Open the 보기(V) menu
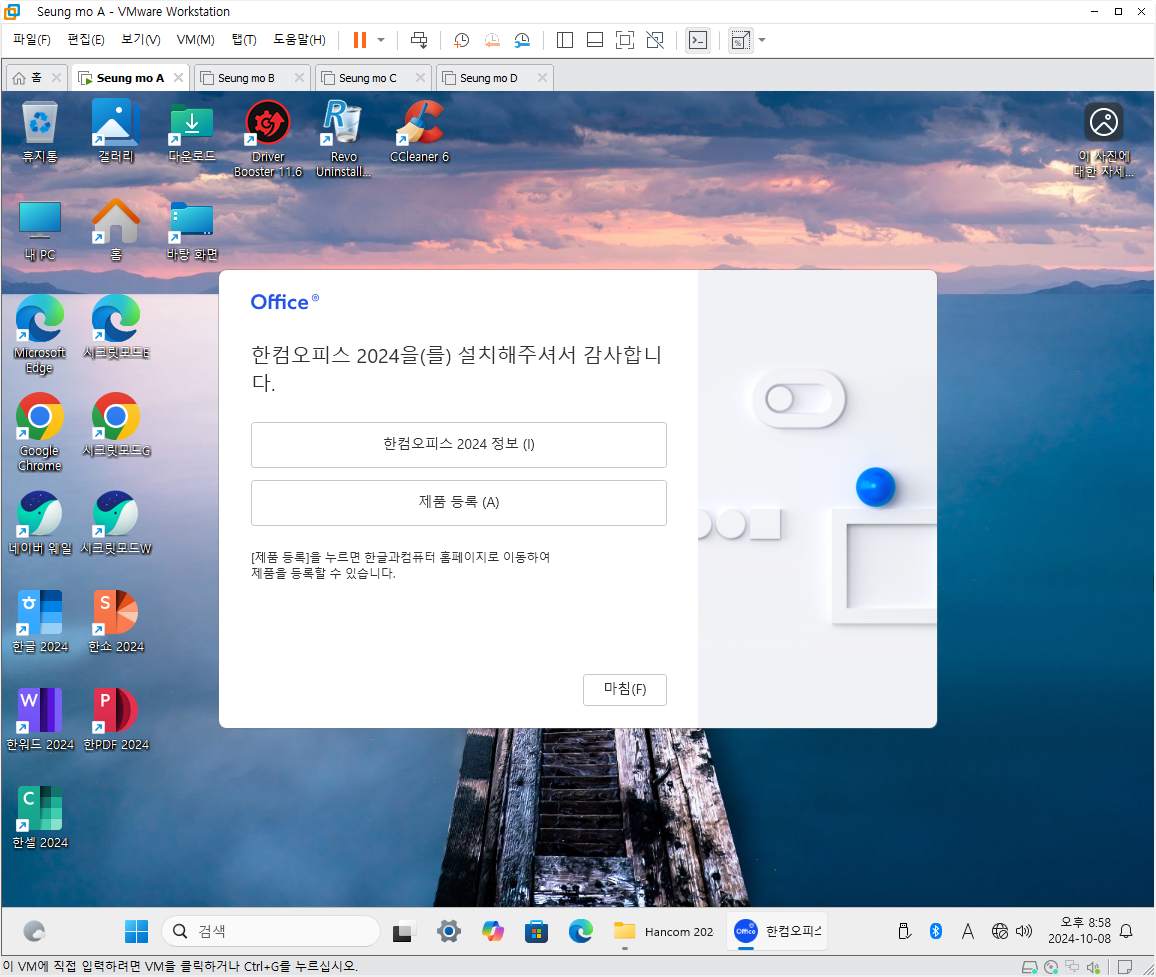The height and width of the screenshot is (977, 1156). coord(141,40)
